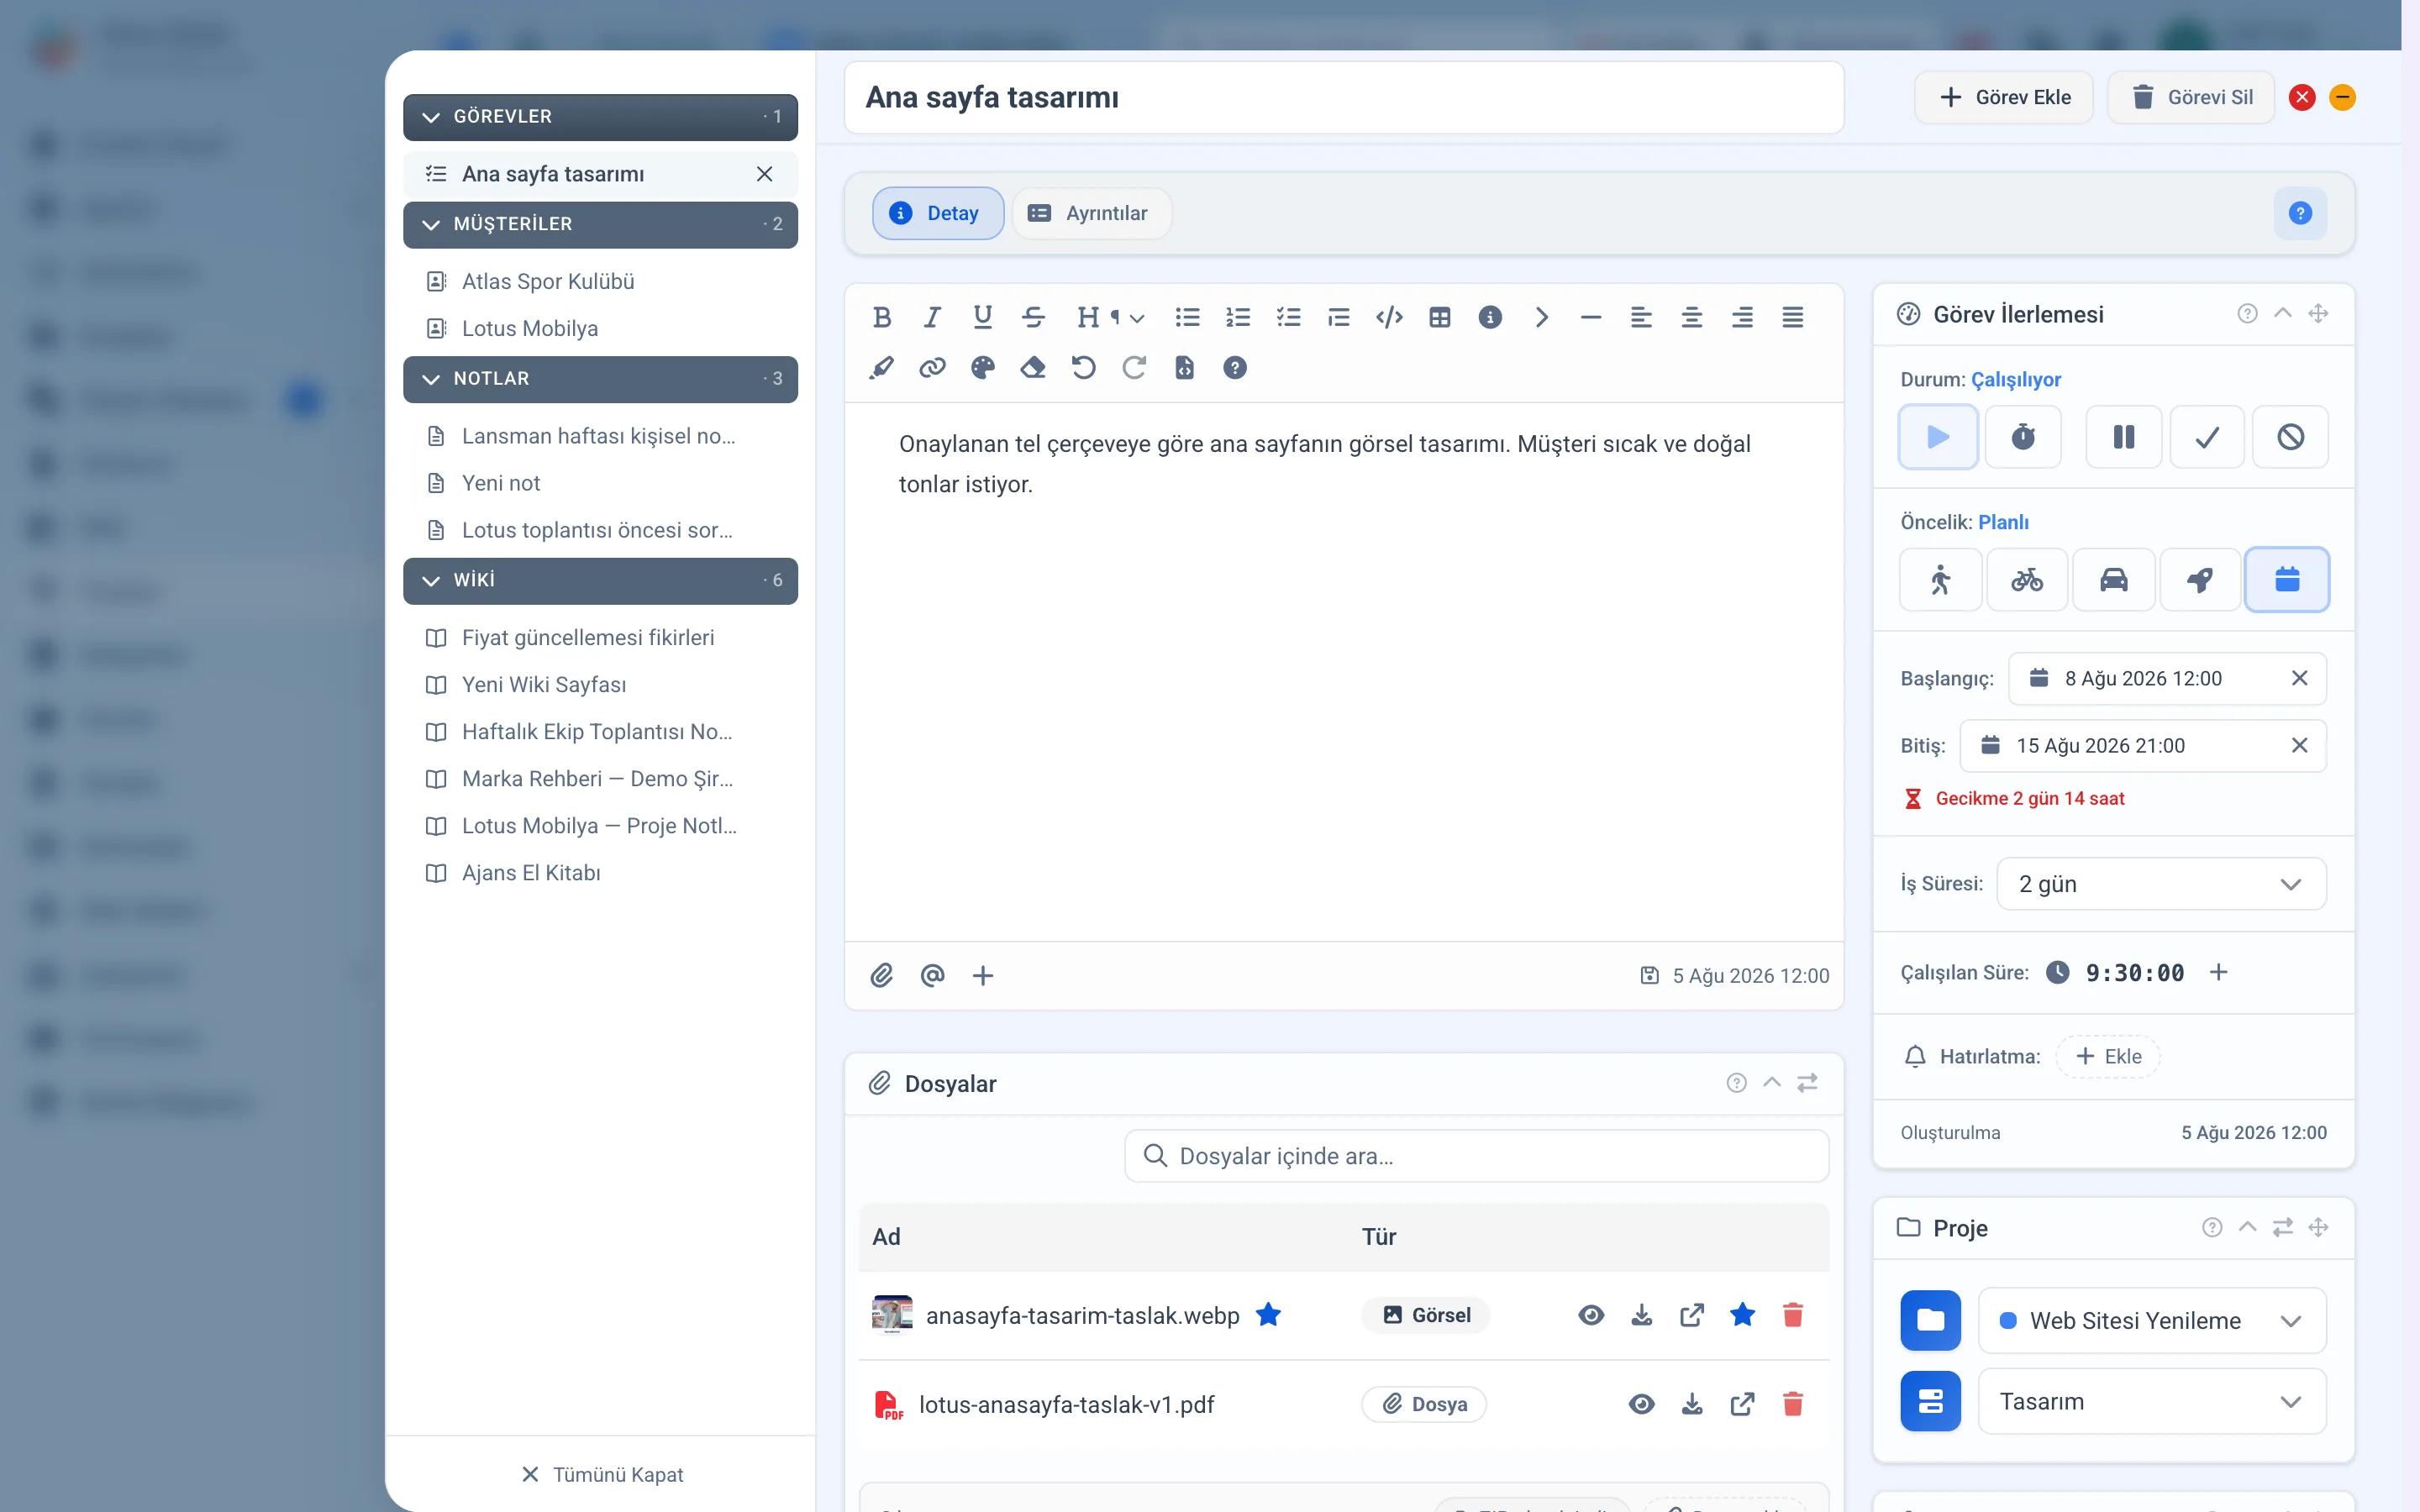Open the İş Süresi dropdown

(2161, 884)
